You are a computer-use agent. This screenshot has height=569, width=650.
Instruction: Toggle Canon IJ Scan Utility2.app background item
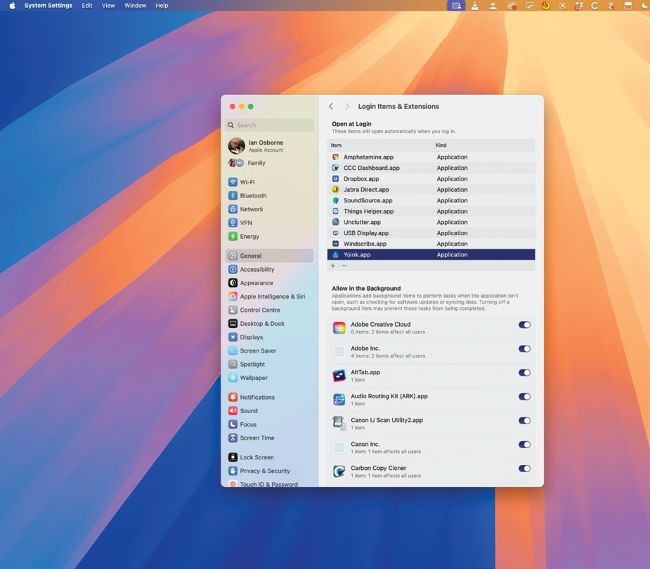pyautogui.click(x=524, y=421)
